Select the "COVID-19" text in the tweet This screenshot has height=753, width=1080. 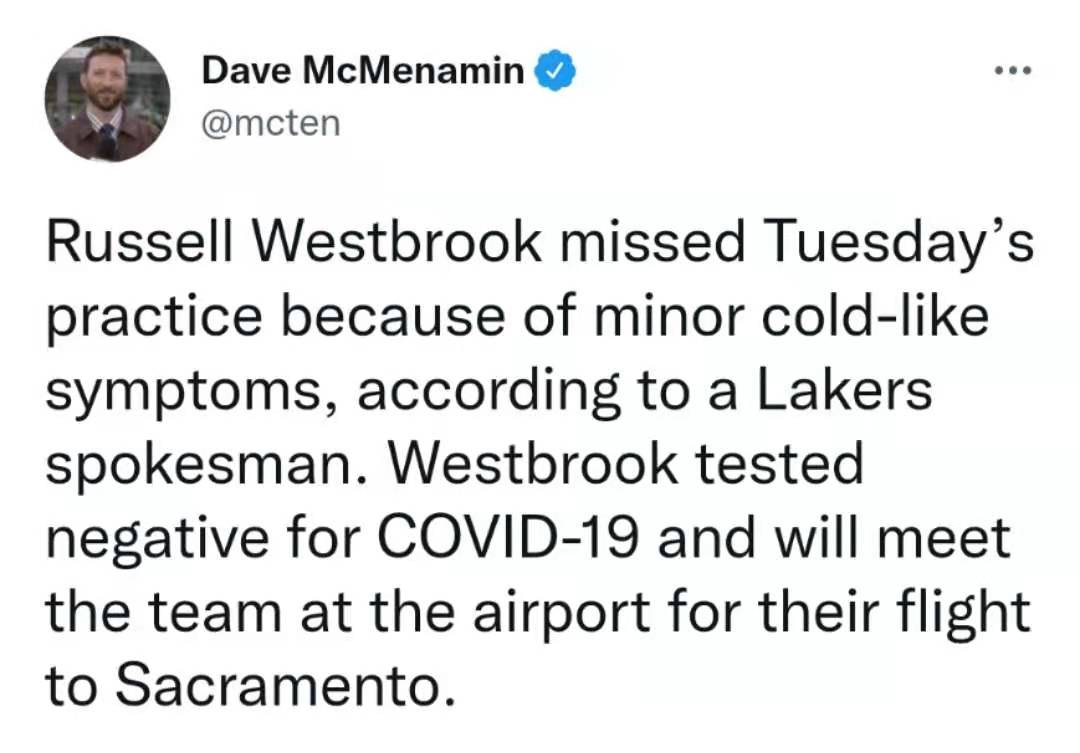(x=507, y=538)
